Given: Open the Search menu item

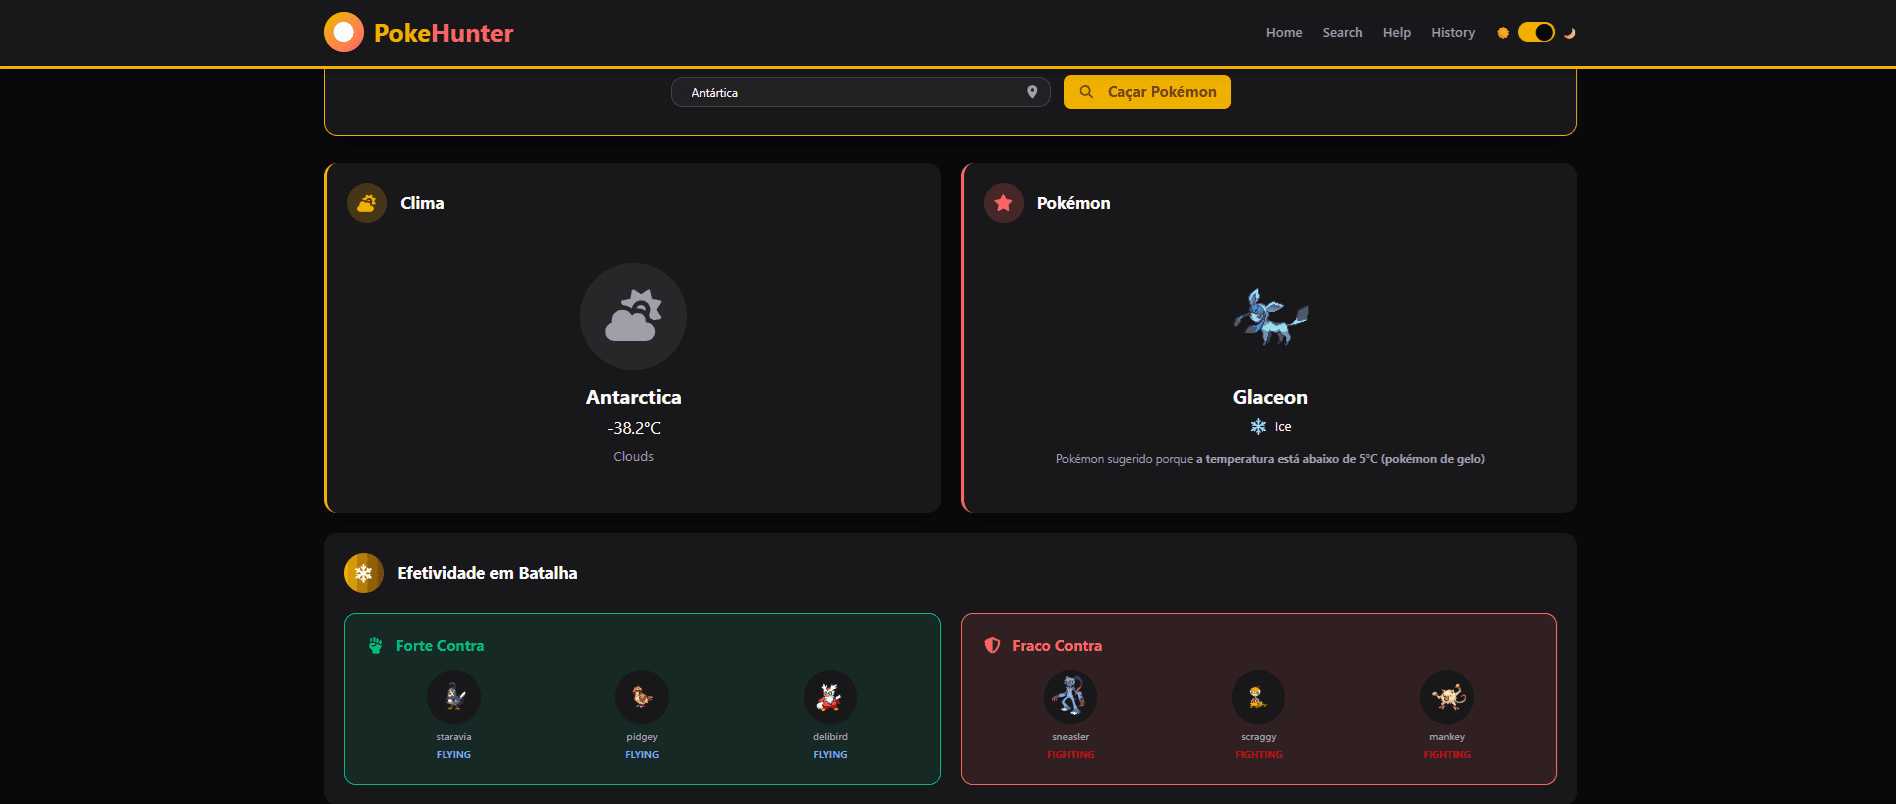Looking at the screenshot, I should point(1342,33).
